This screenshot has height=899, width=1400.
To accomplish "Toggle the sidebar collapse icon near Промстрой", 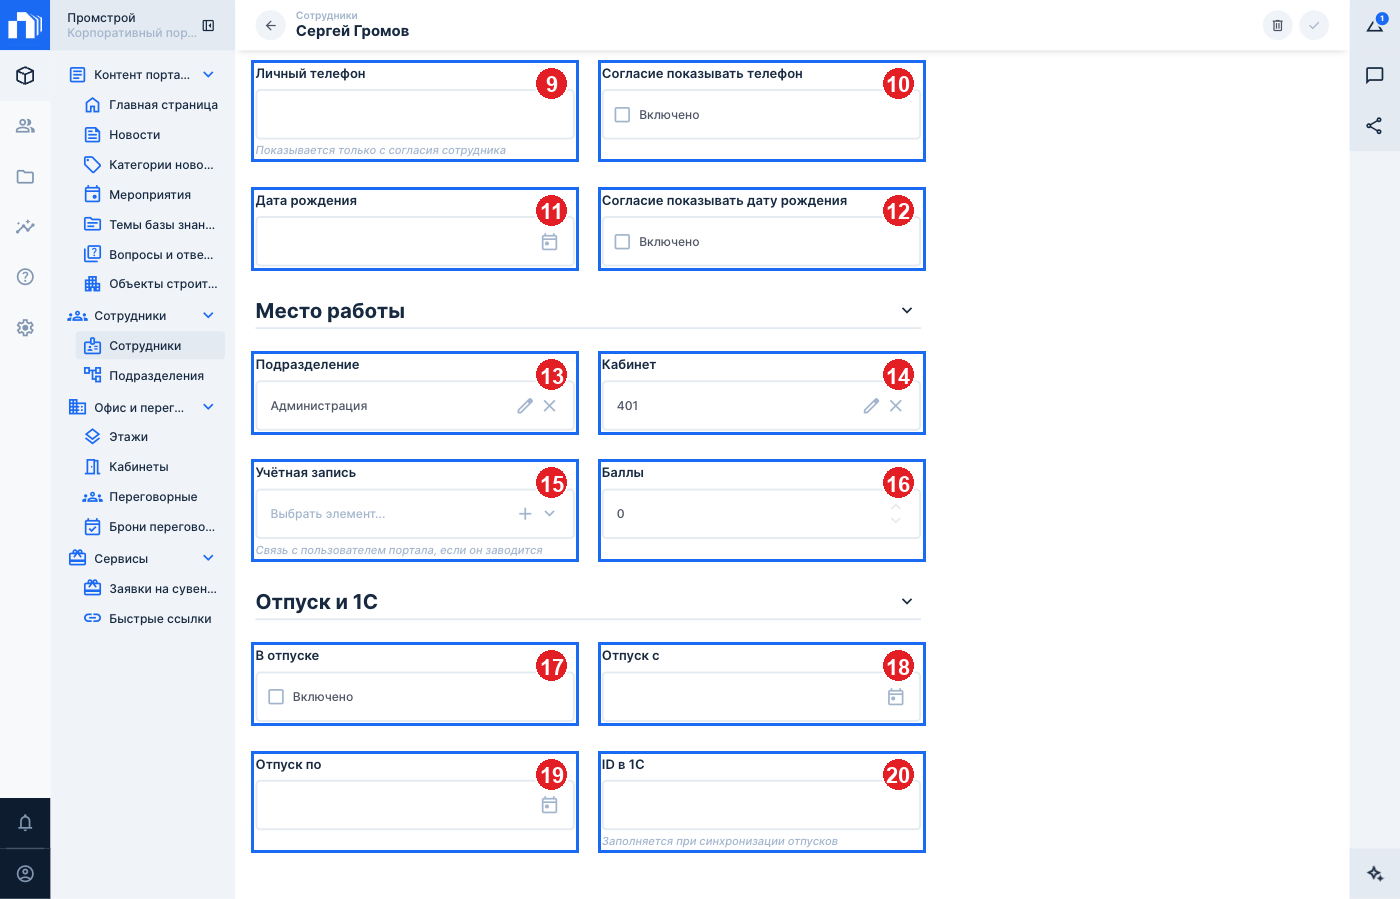I will 208,25.
